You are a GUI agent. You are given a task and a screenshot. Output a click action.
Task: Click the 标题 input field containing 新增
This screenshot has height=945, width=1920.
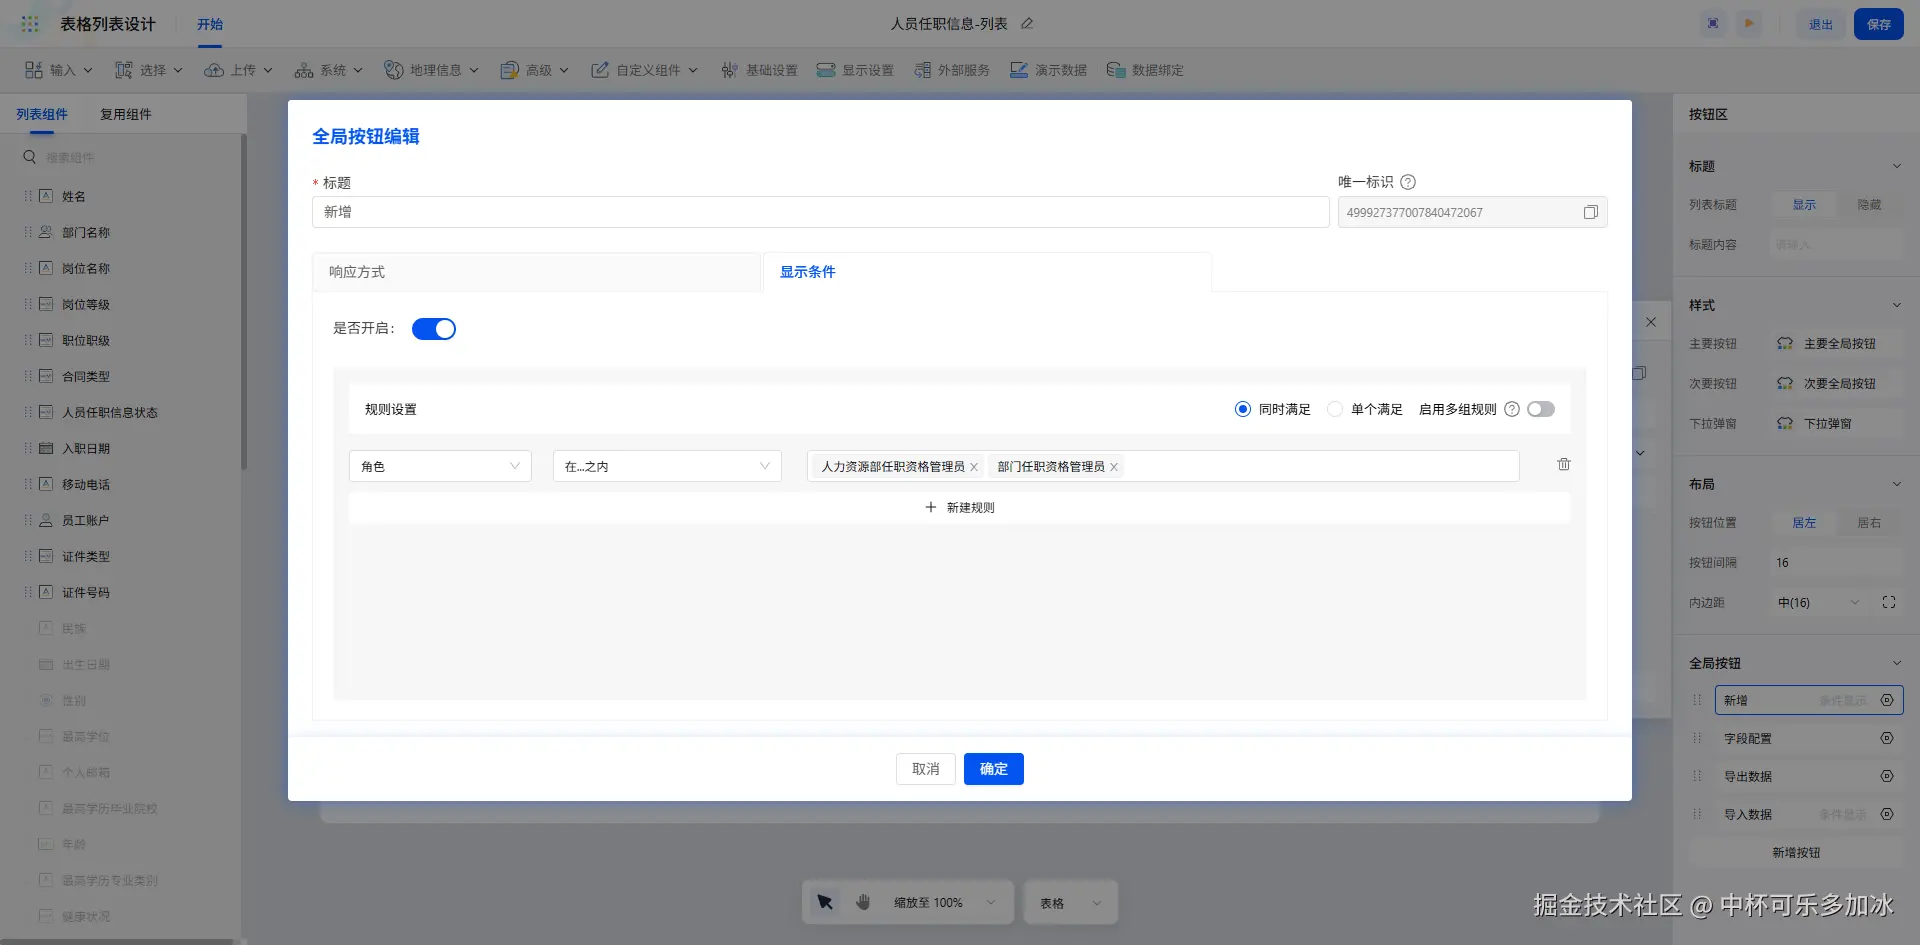point(820,212)
